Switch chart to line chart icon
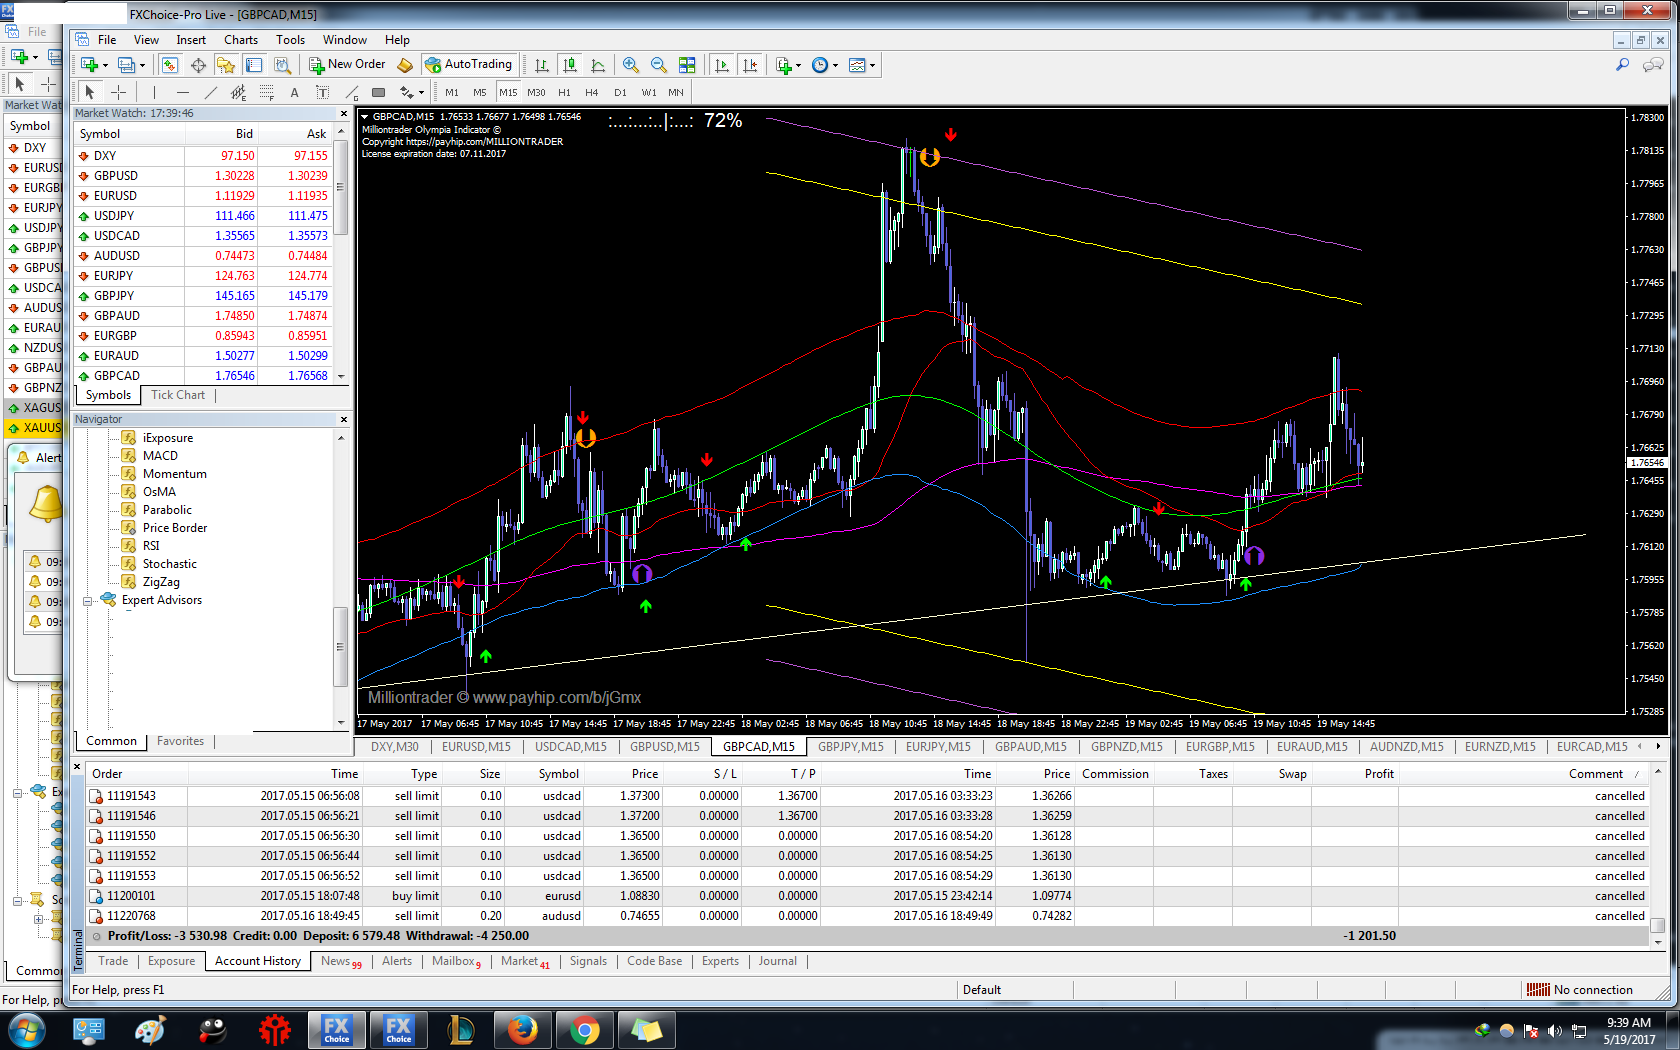1680x1050 pixels. 598,65
